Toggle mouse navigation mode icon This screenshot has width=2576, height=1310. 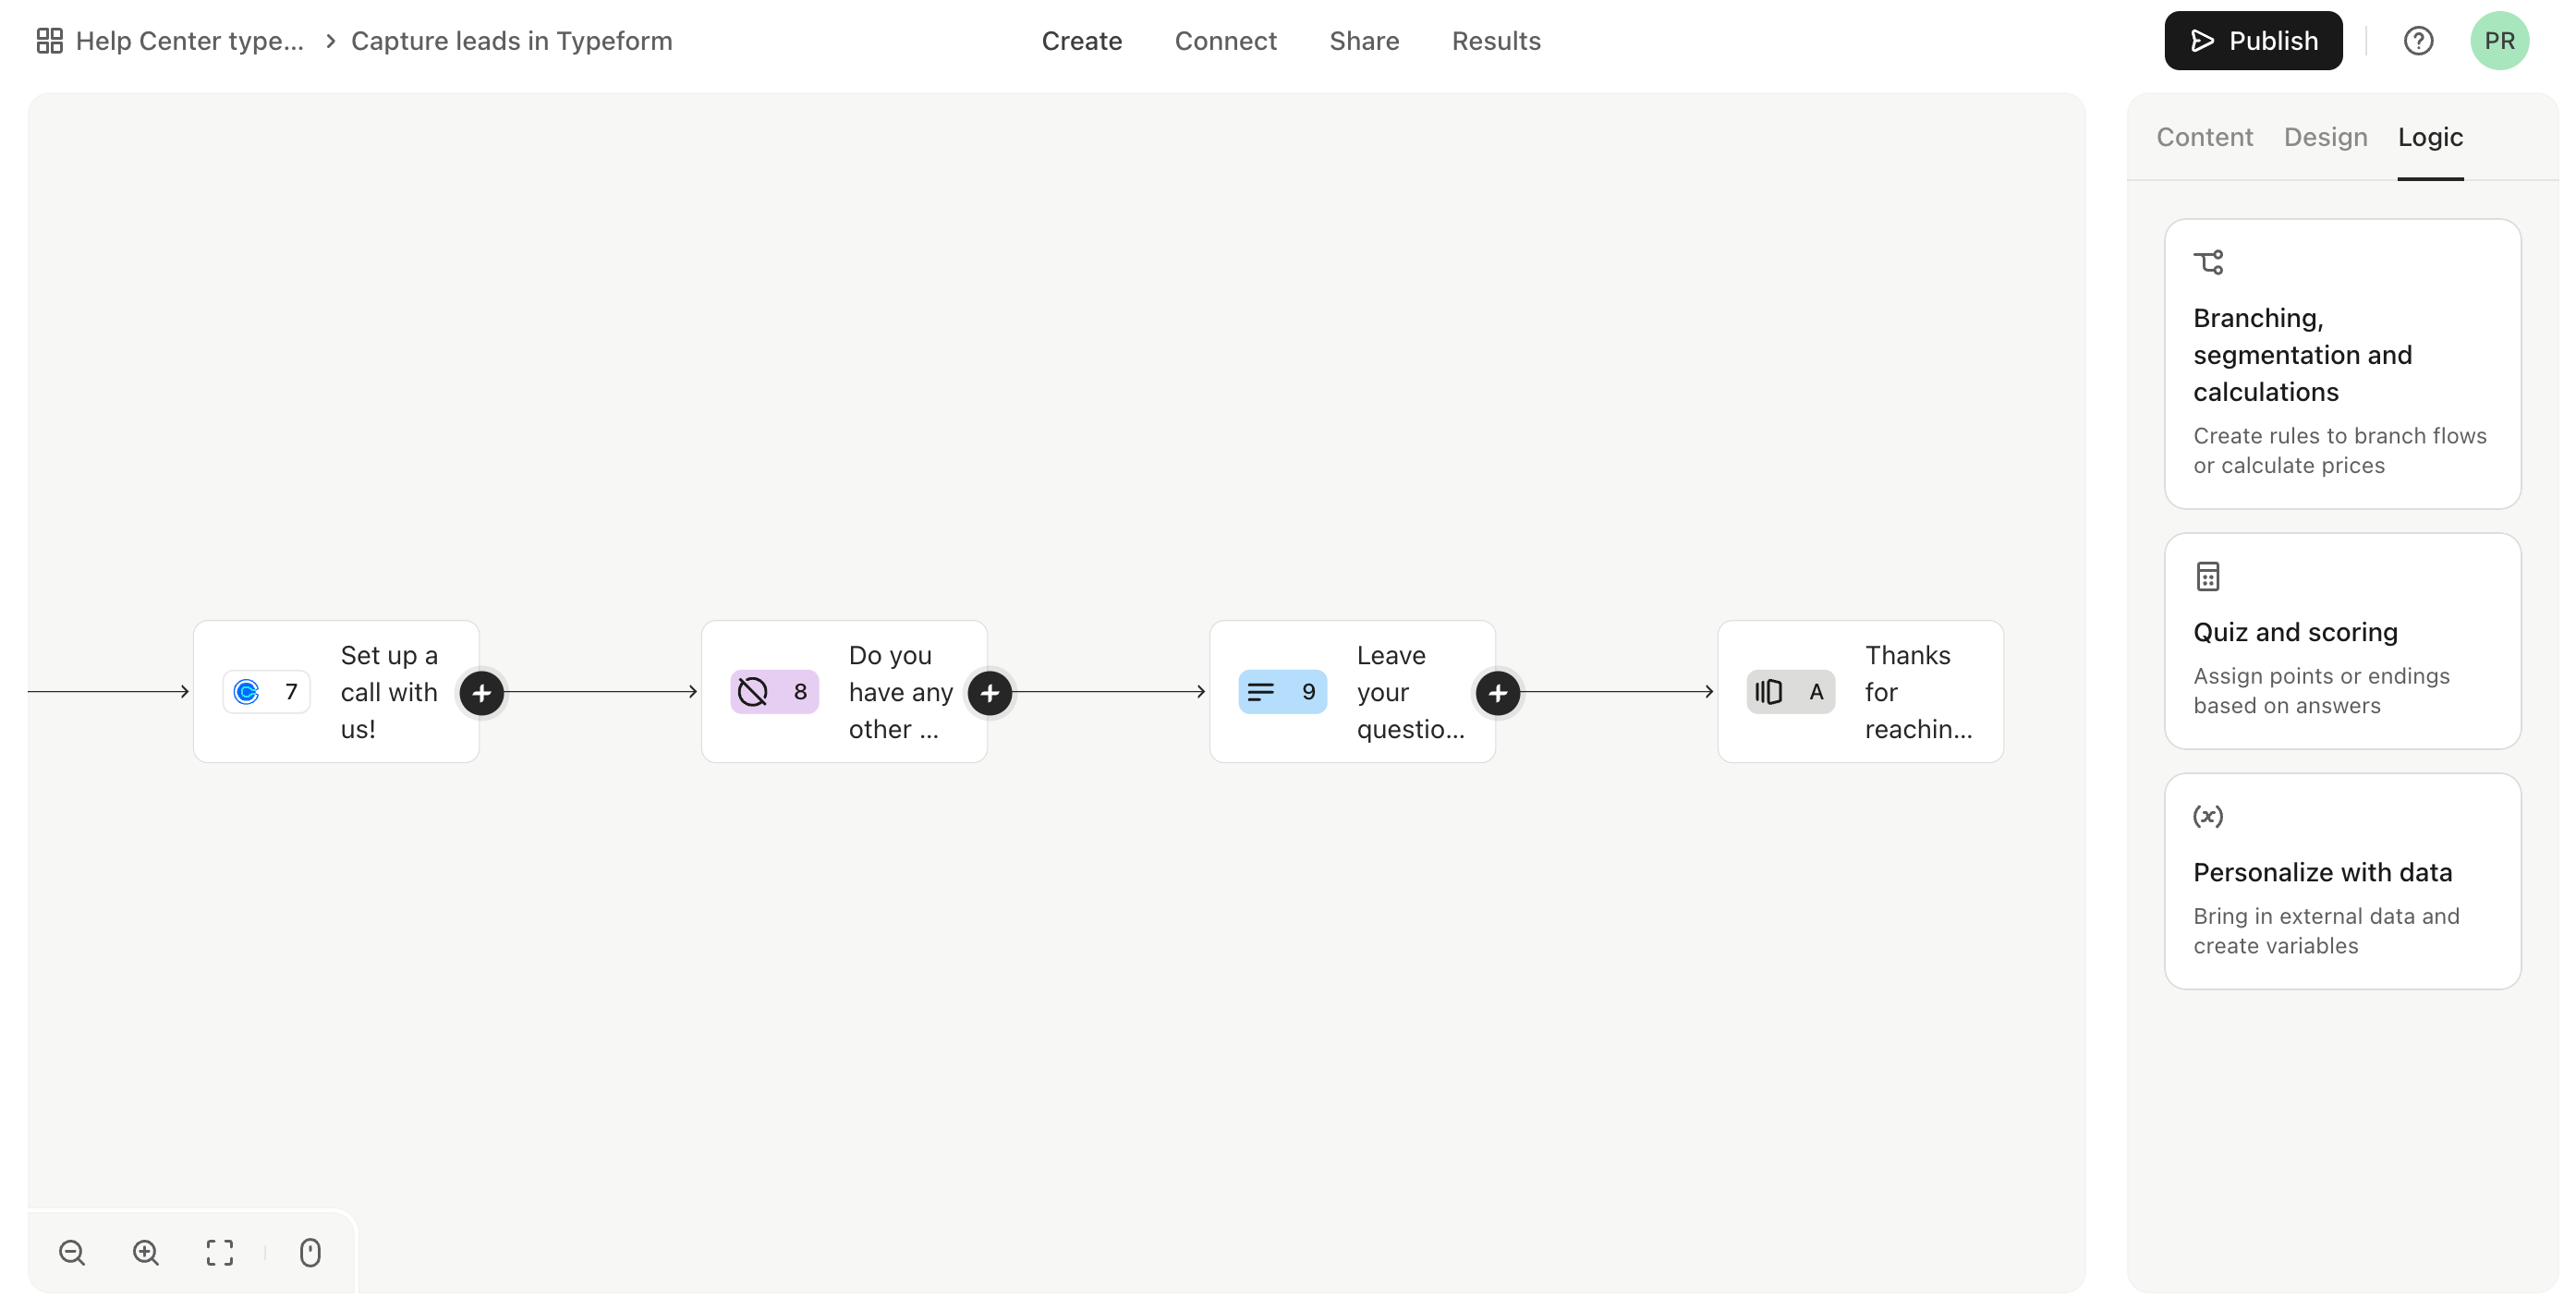pos(310,1253)
